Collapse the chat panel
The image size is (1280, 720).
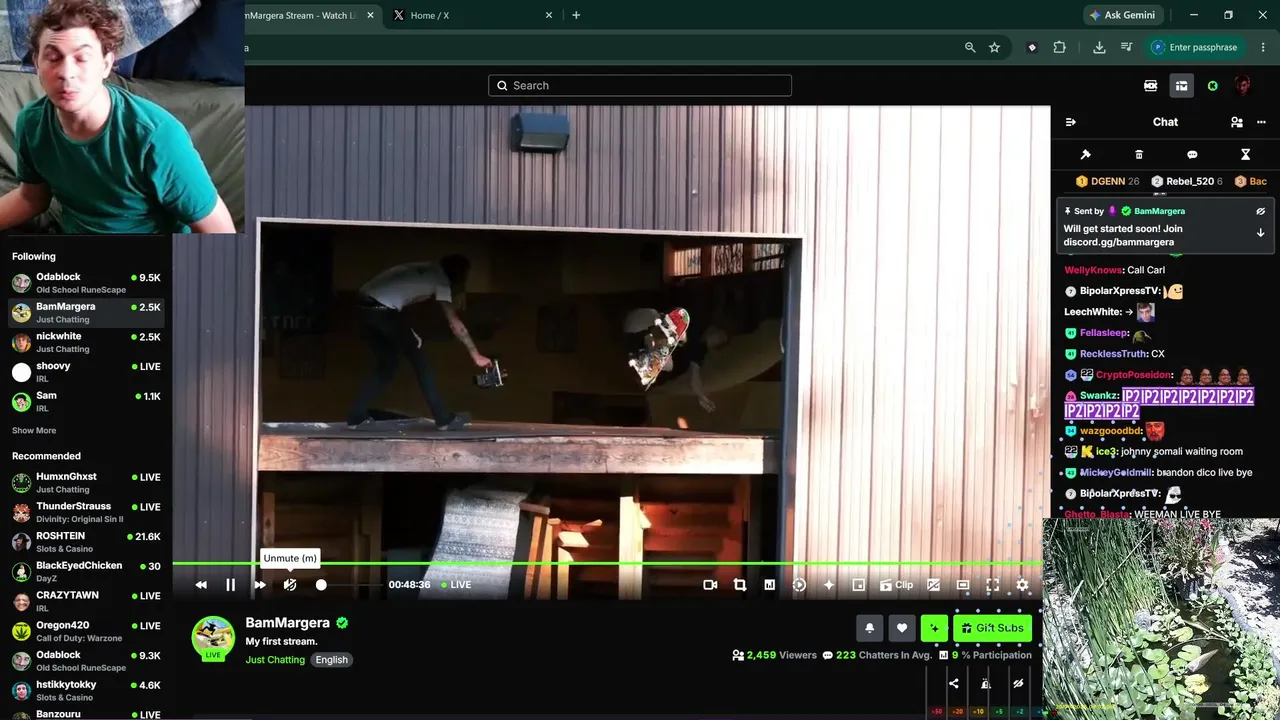coord(1071,122)
